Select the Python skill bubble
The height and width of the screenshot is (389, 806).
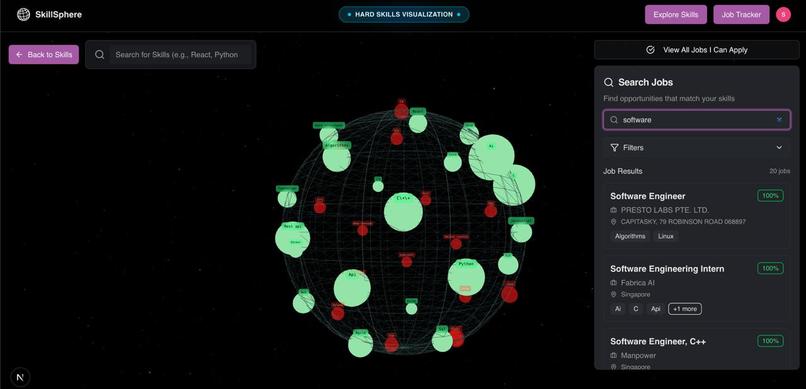point(466,277)
